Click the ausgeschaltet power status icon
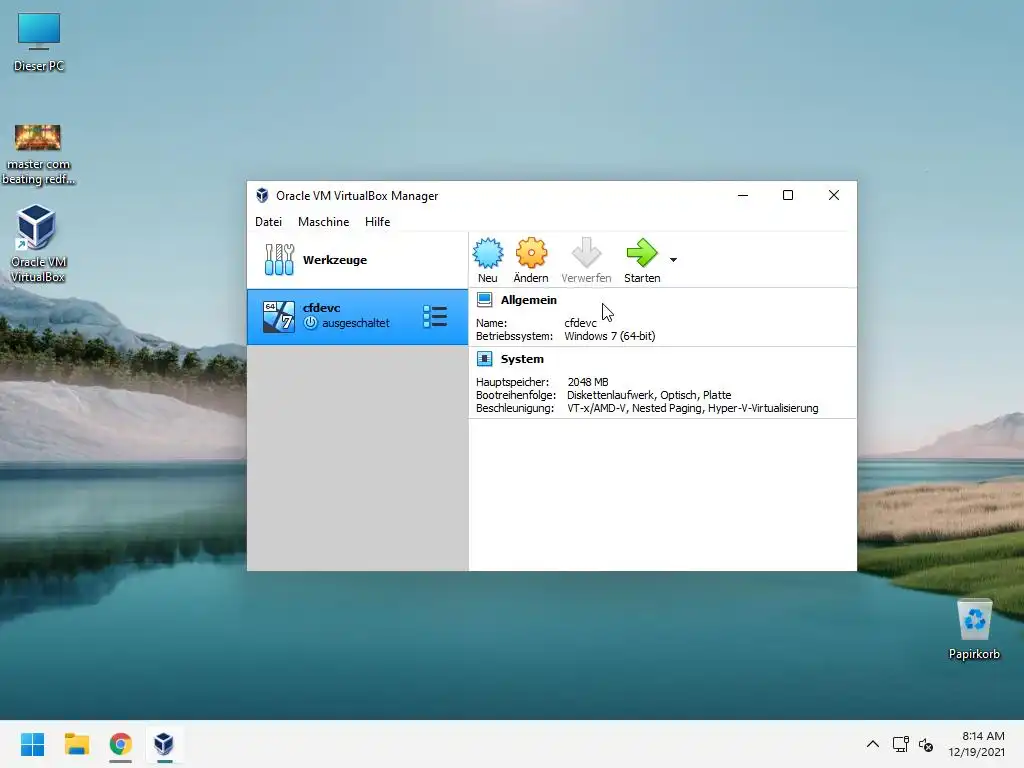Screen dimensions: 1024x768 coord(311,323)
